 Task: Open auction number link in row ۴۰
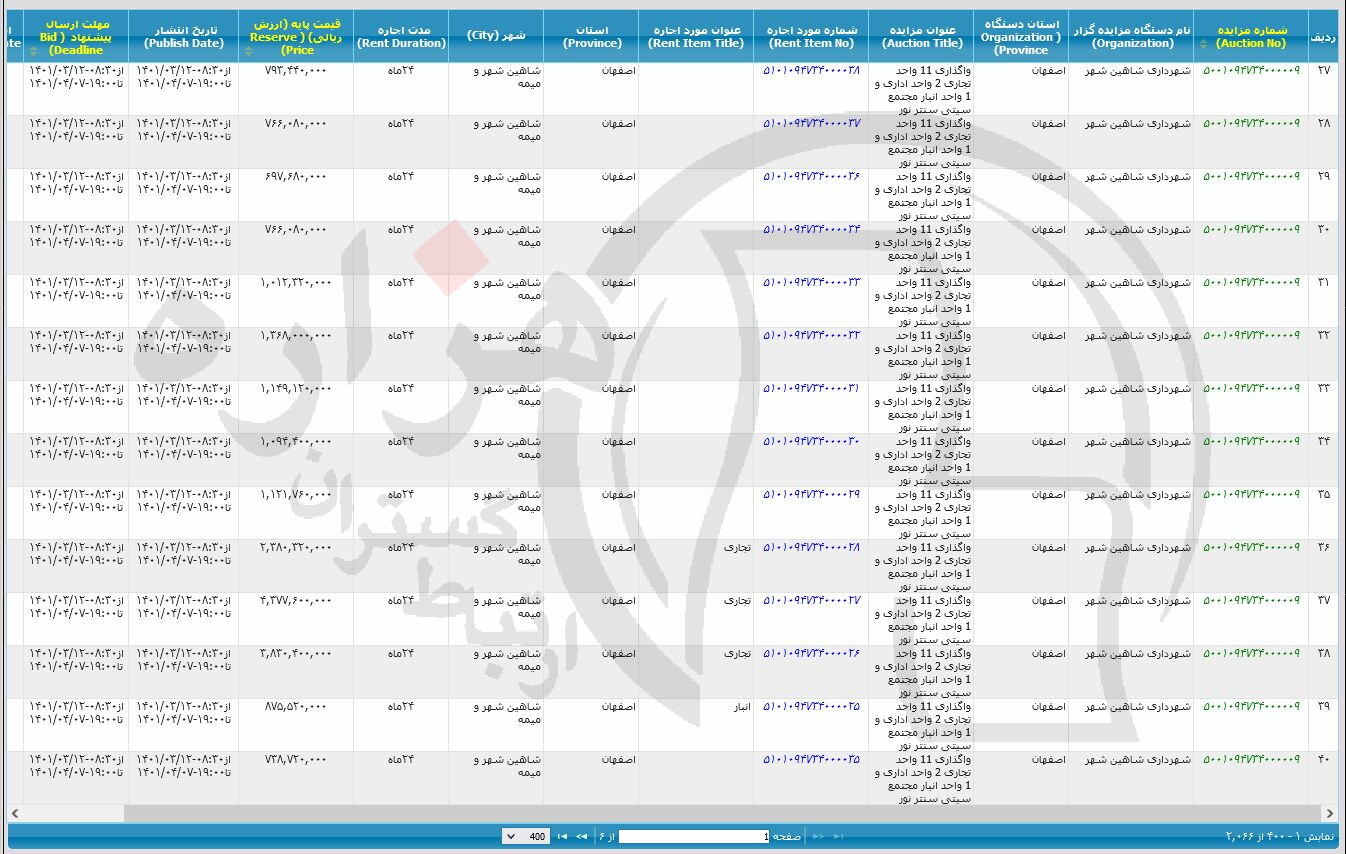tap(1250, 759)
